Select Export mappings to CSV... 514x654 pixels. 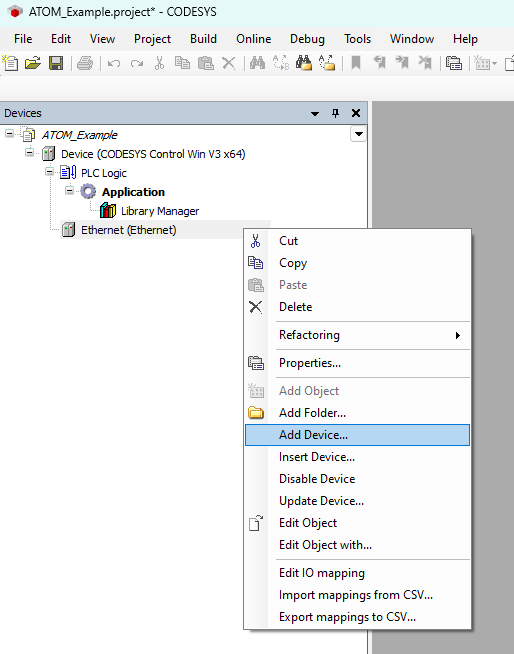coord(358,617)
